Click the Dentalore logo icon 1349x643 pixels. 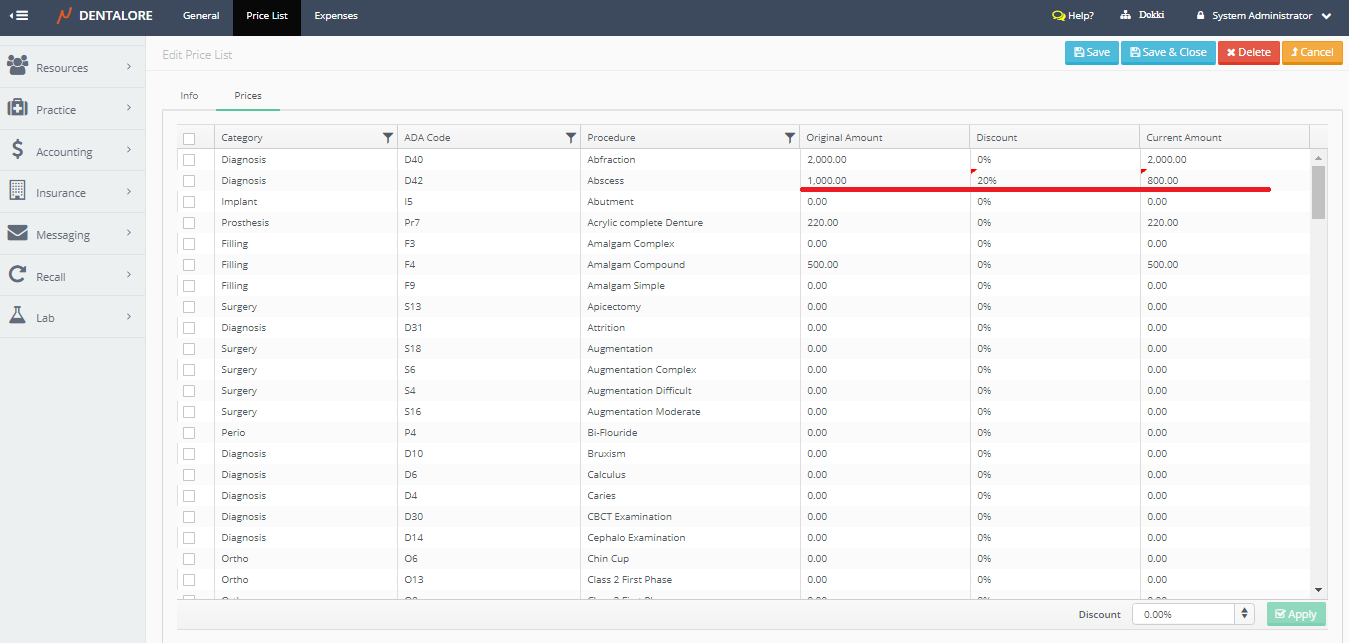tap(64, 16)
